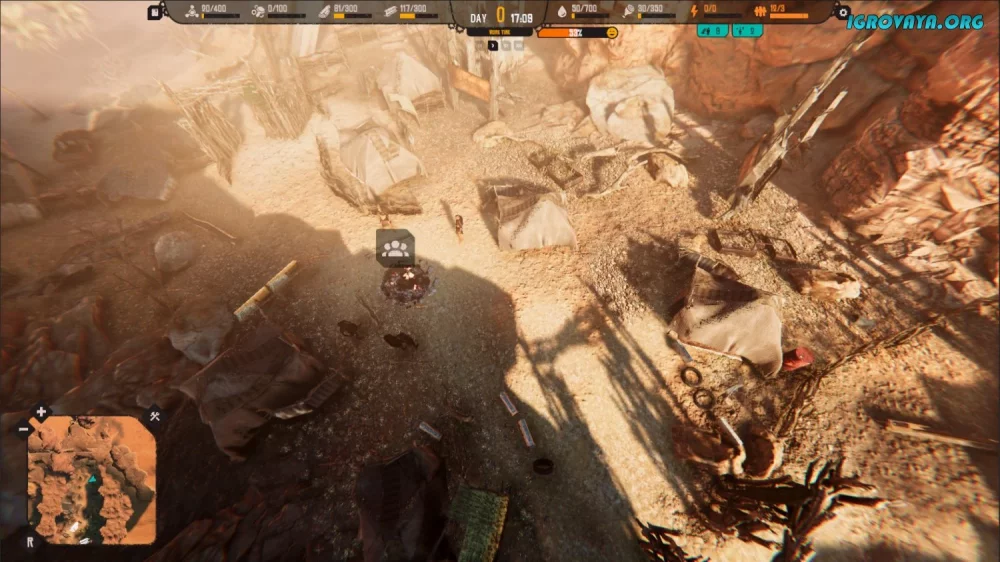The height and width of the screenshot is (562, 1000).
Task: Click the population orange capacity bar
Action: point(789,16)
